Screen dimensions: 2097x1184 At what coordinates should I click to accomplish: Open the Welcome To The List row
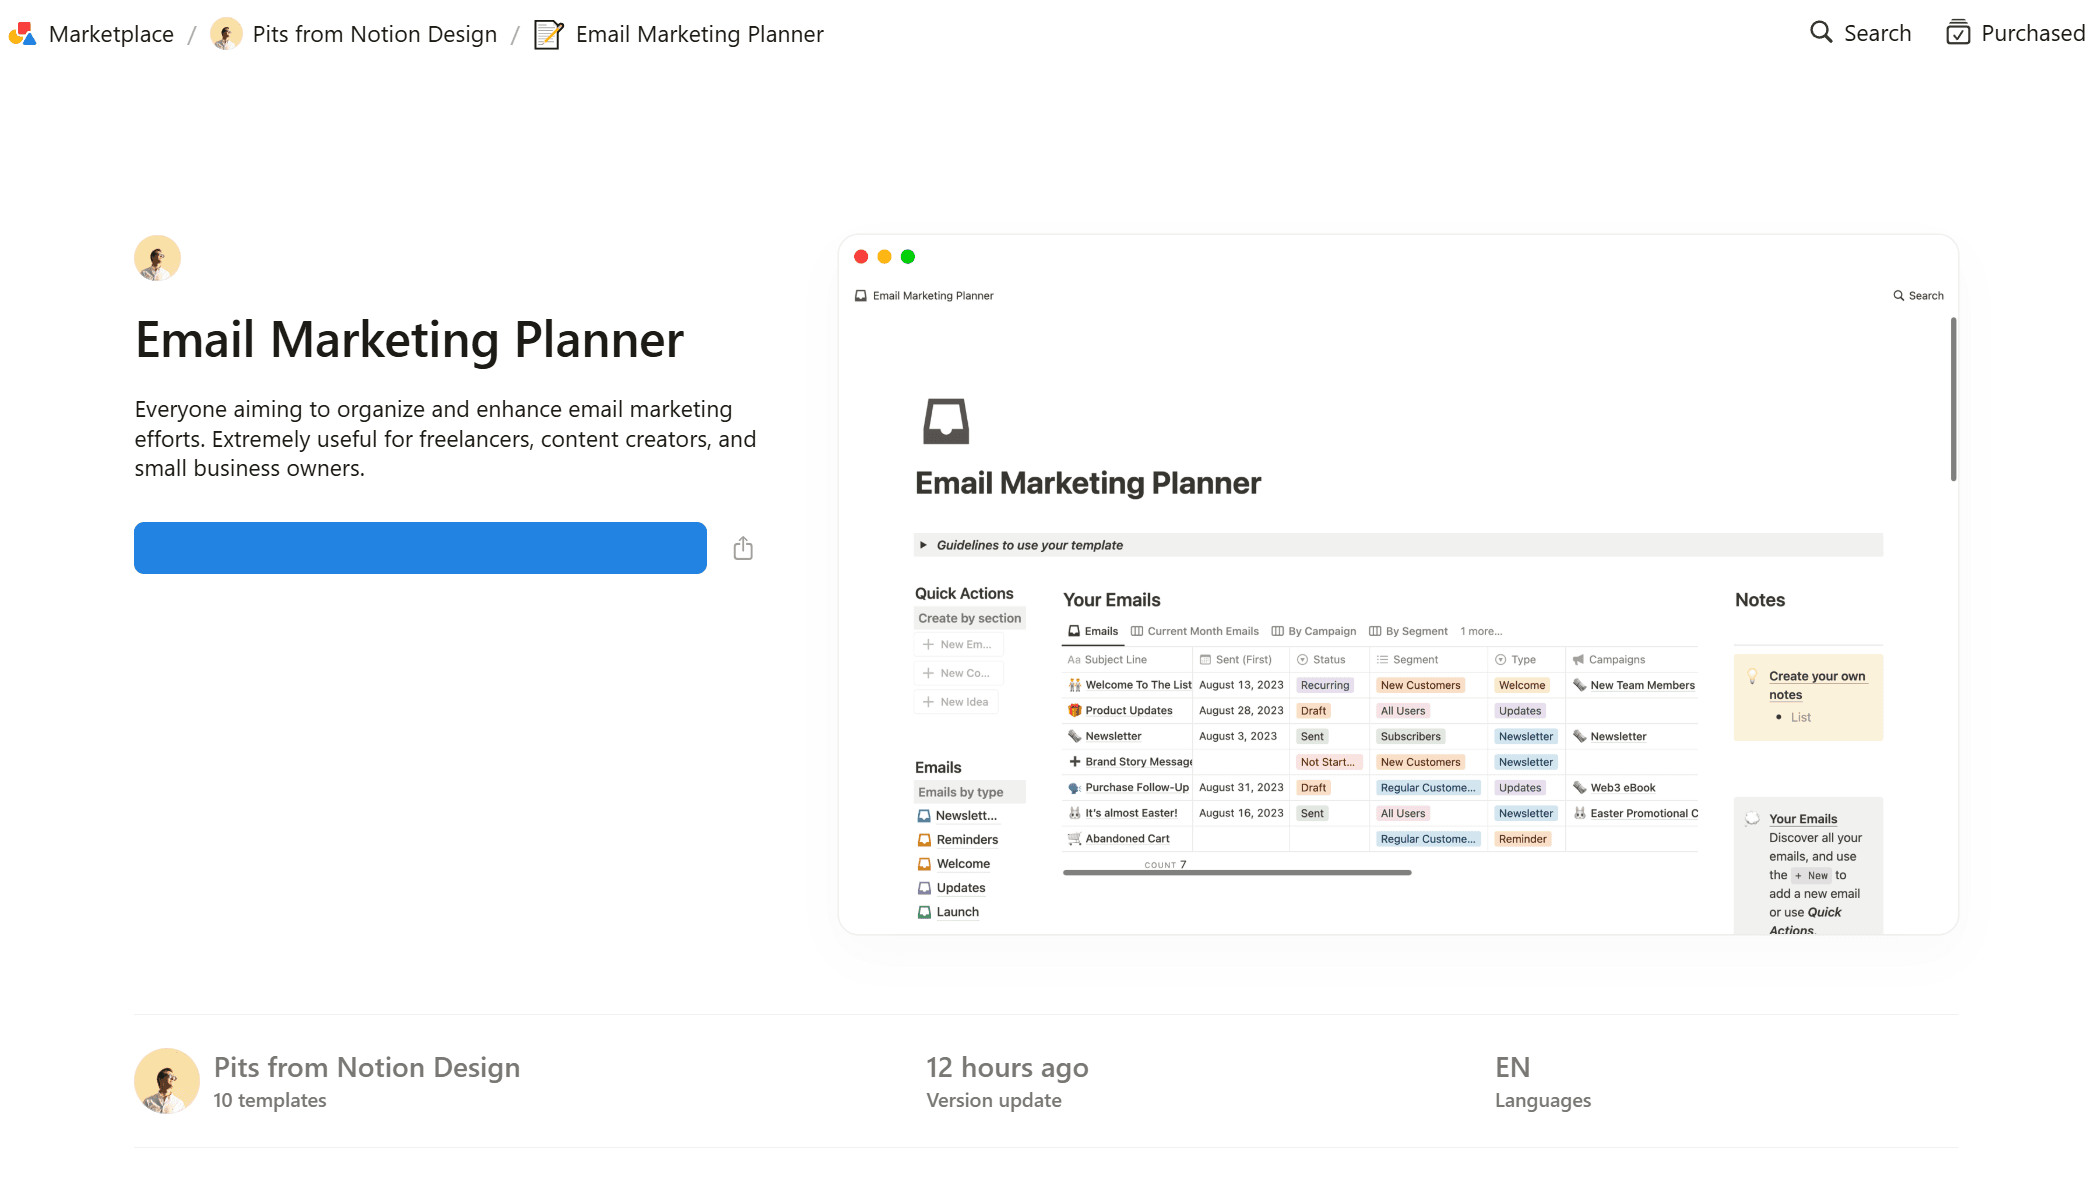(x=1138, y=685)
